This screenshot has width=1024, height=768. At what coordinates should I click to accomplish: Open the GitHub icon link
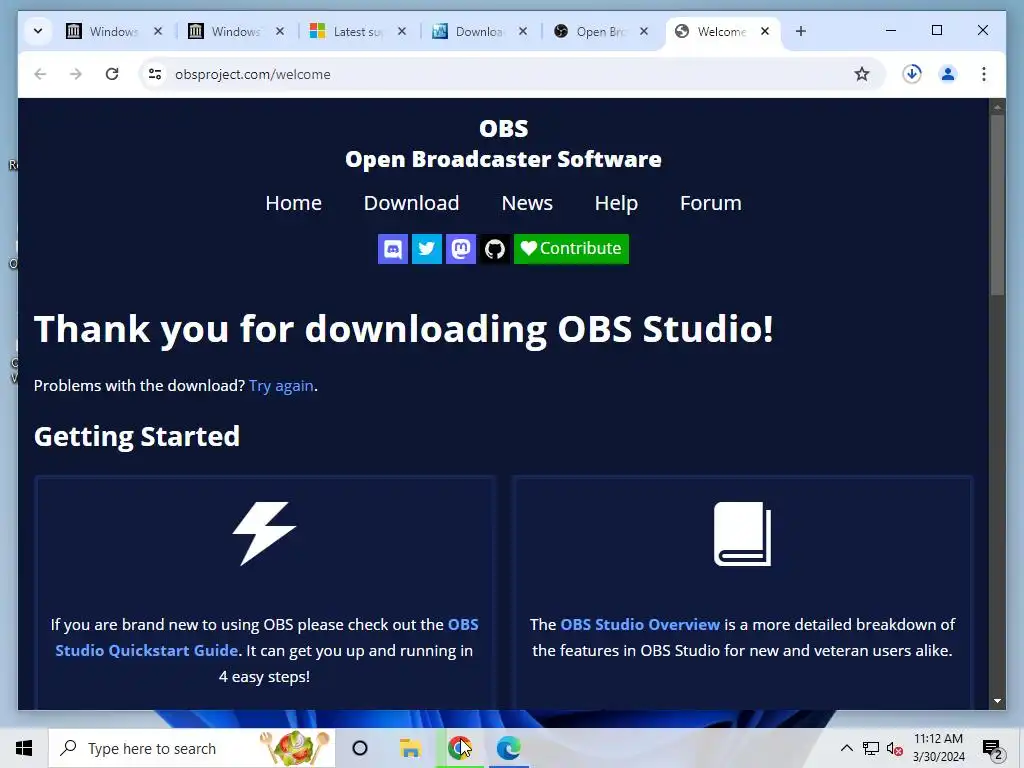click(x=494, y=249)
